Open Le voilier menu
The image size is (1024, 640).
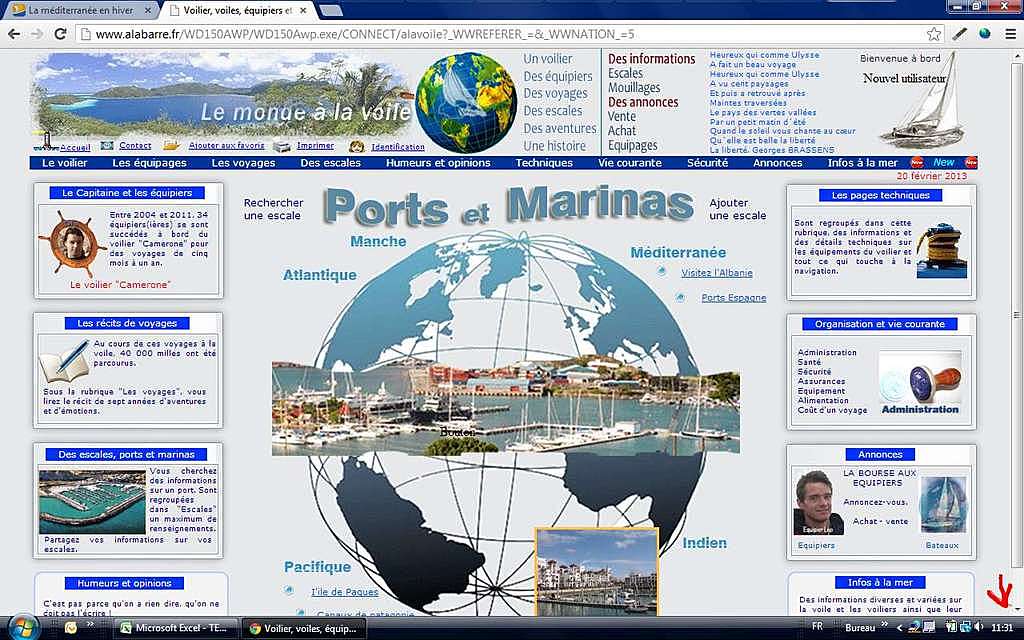(65, 163)
